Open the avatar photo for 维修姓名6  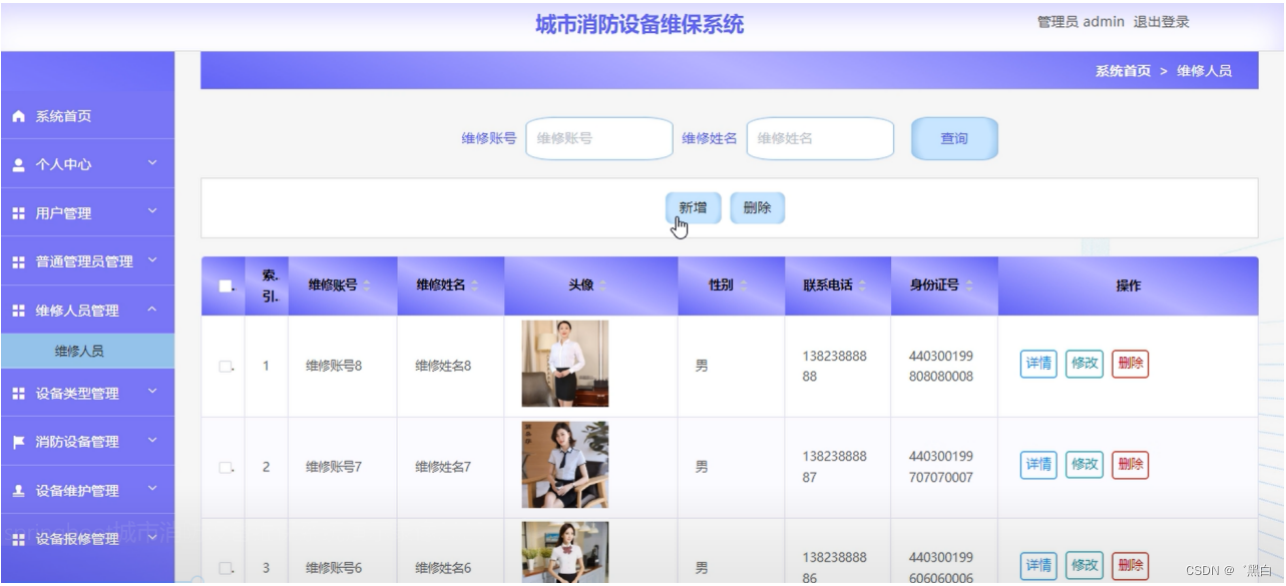coord(565,553)
